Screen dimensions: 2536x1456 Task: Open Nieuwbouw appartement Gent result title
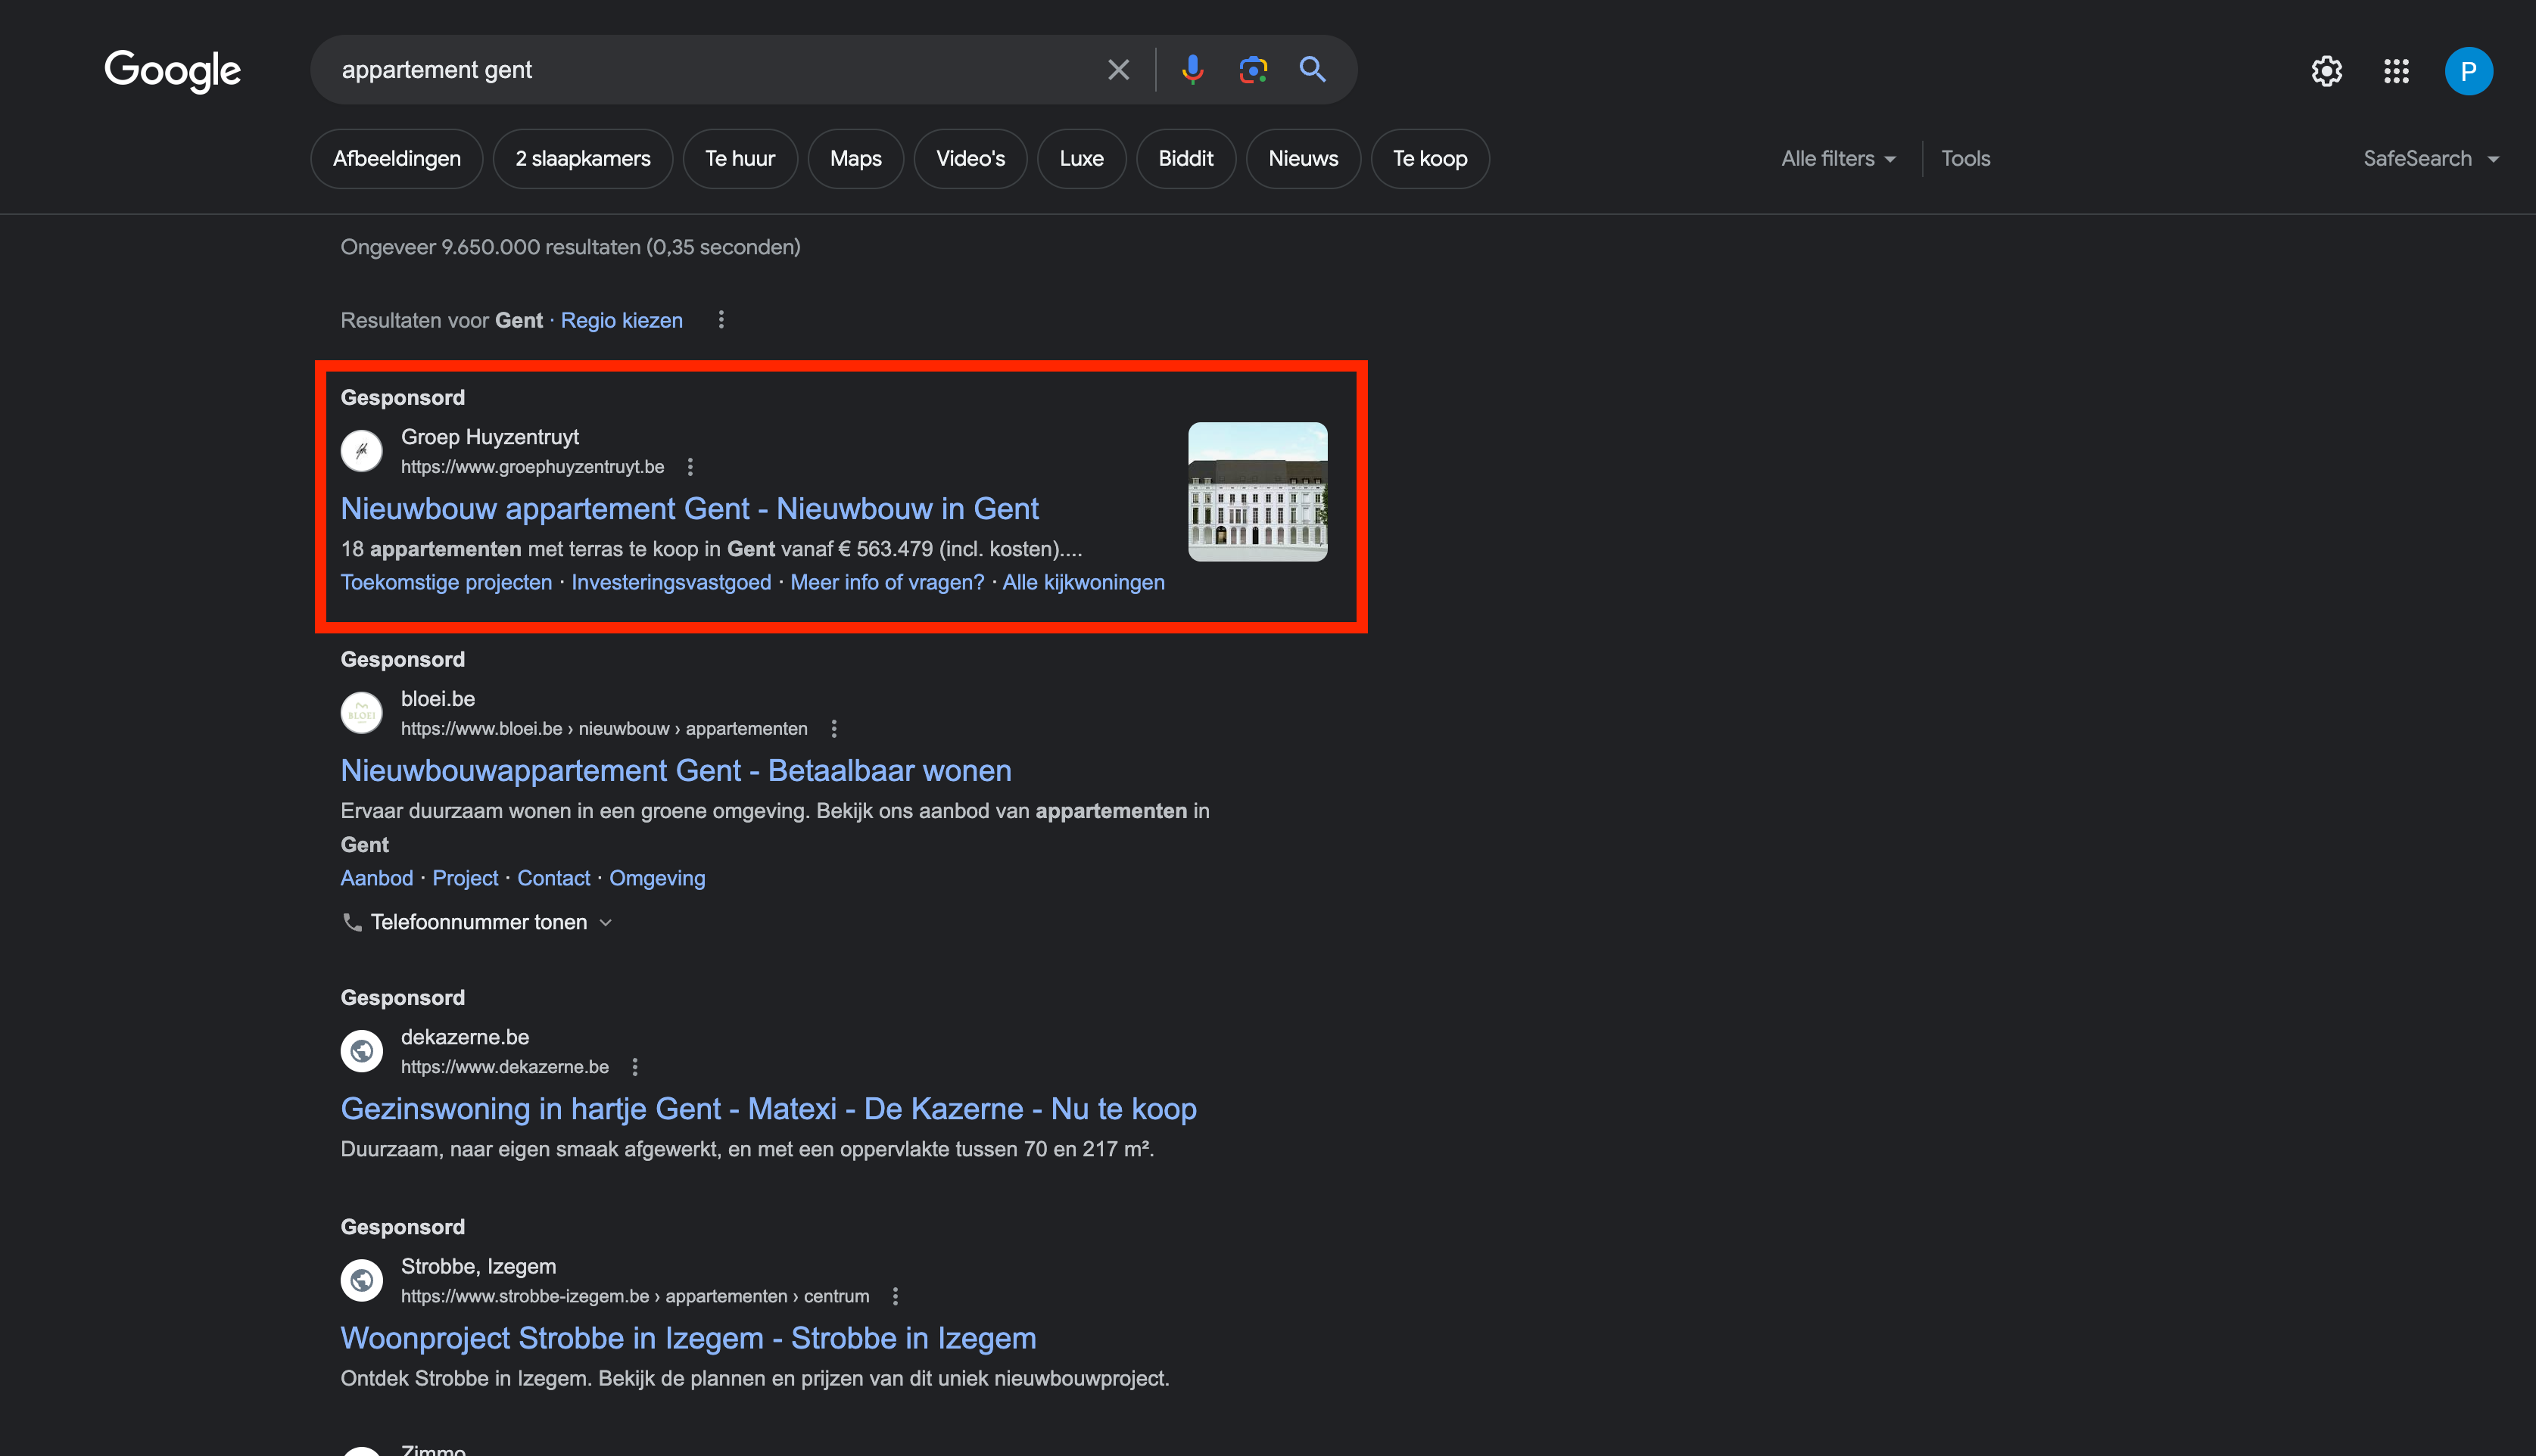tap(690, 509)
